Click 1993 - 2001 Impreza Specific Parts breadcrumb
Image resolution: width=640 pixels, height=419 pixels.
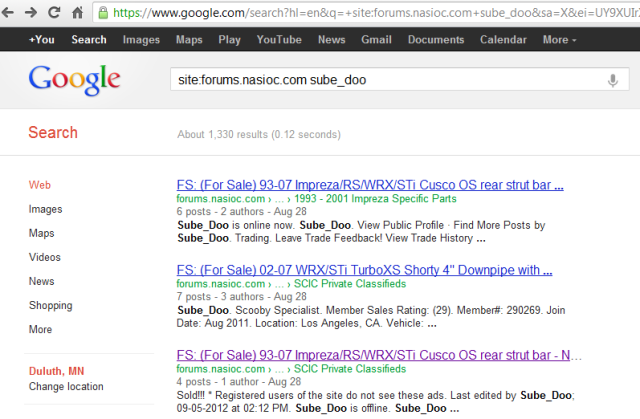click(375, 199)
